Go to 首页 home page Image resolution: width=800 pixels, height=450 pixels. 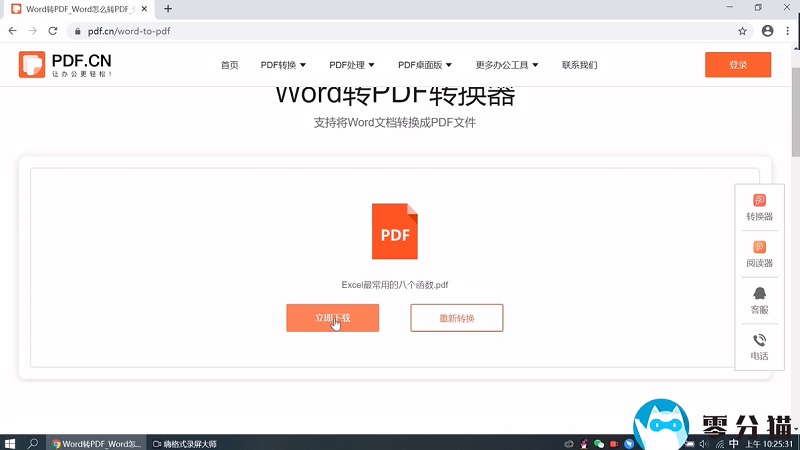230,65
